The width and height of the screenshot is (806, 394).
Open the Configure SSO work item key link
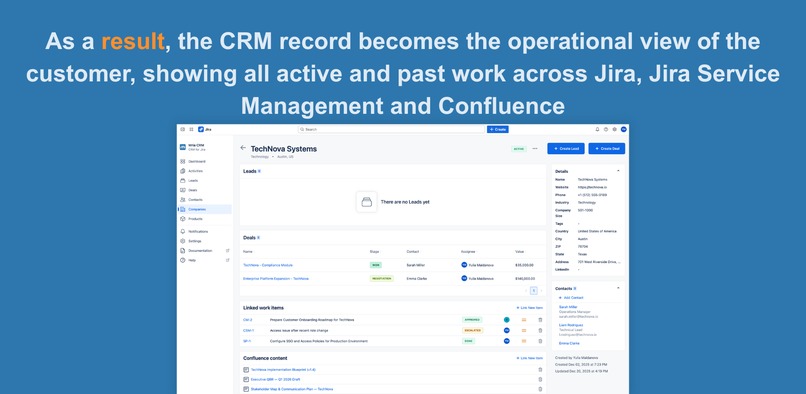pos(247,341)
